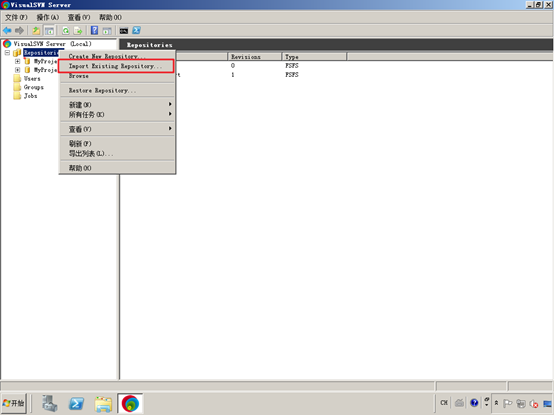The height and width of the screenshot is (415, 554).
Task: Choose 刷新(F) in the context menu
Action: 117,143
